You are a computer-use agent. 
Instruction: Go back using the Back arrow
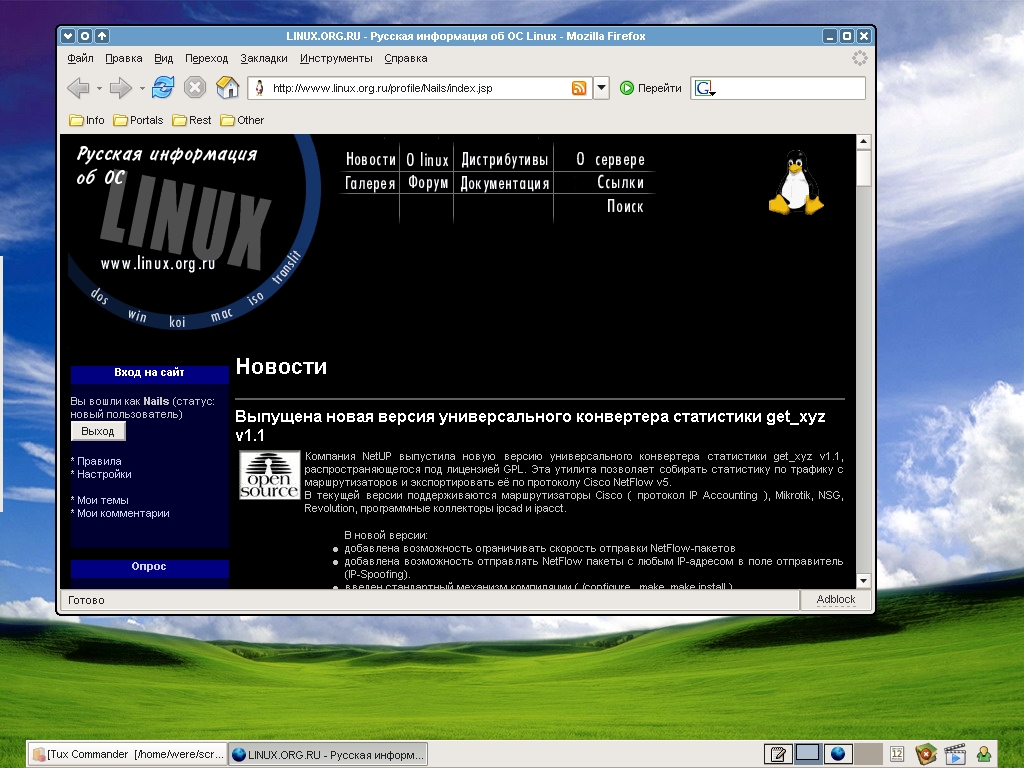[x=78, y=88]
